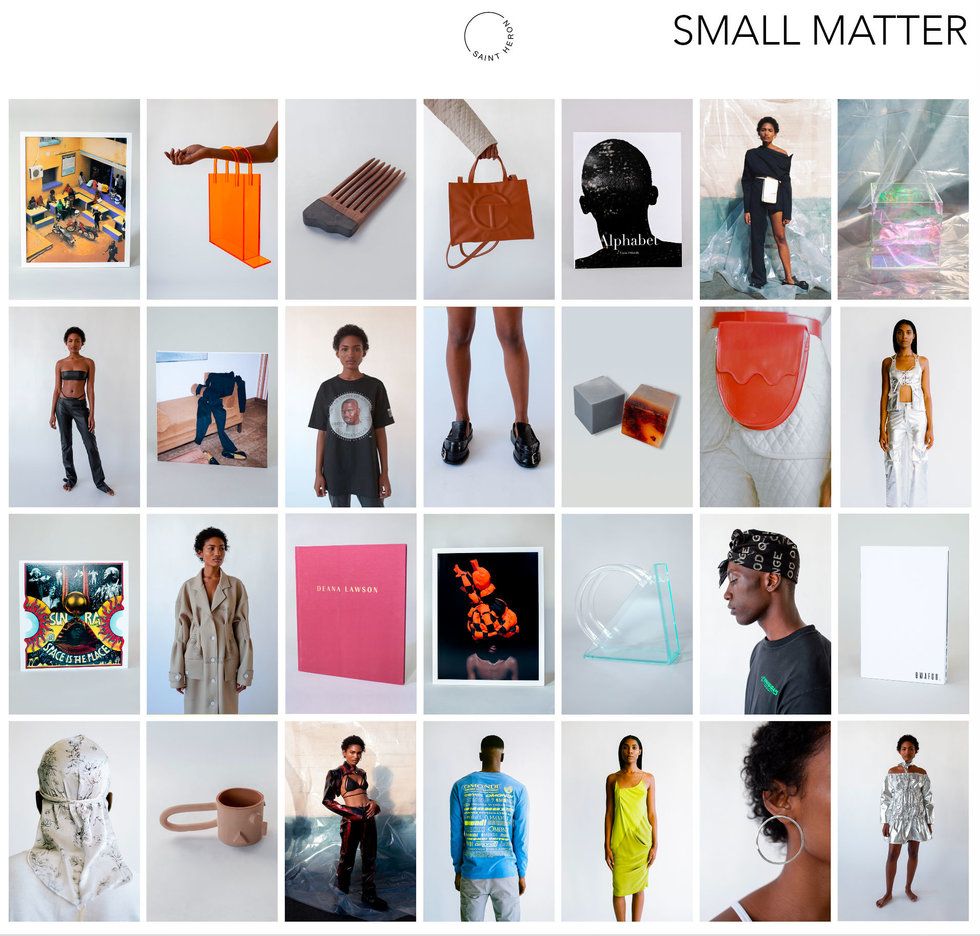Select the grey and amber soap cubes

pyautogui.click(x=627, y=407)
